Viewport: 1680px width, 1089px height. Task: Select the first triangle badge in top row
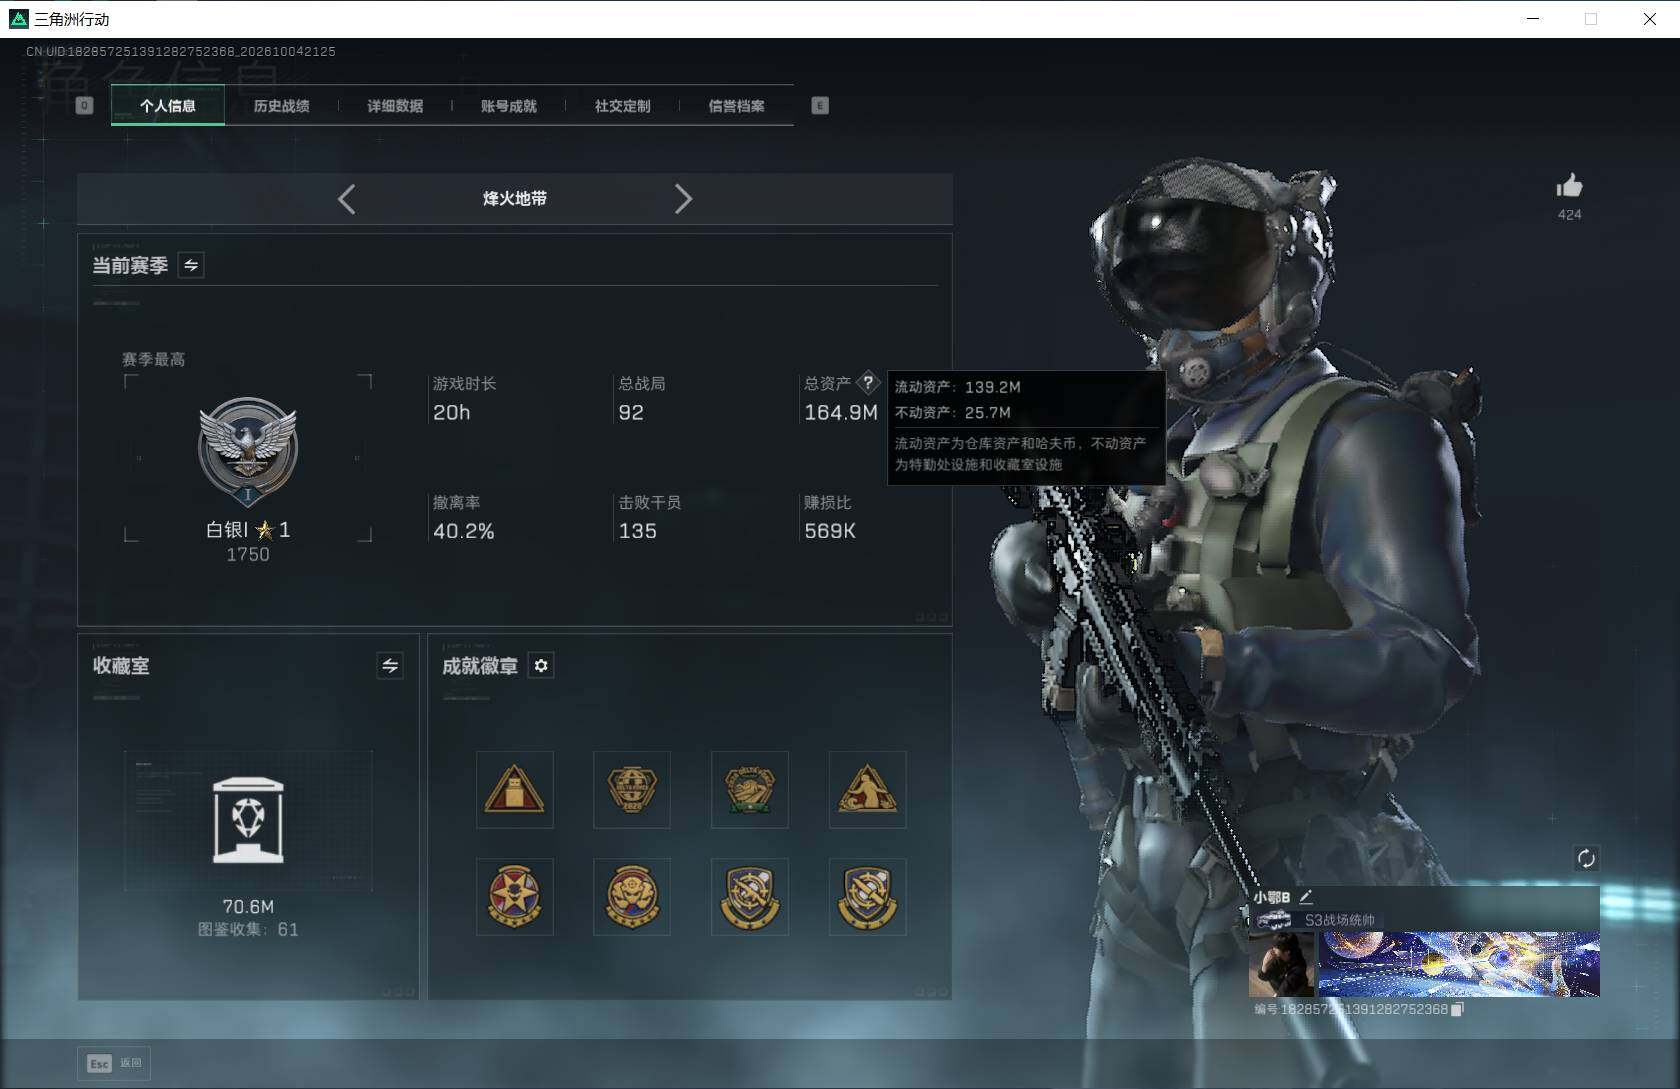tap(514, 790)
